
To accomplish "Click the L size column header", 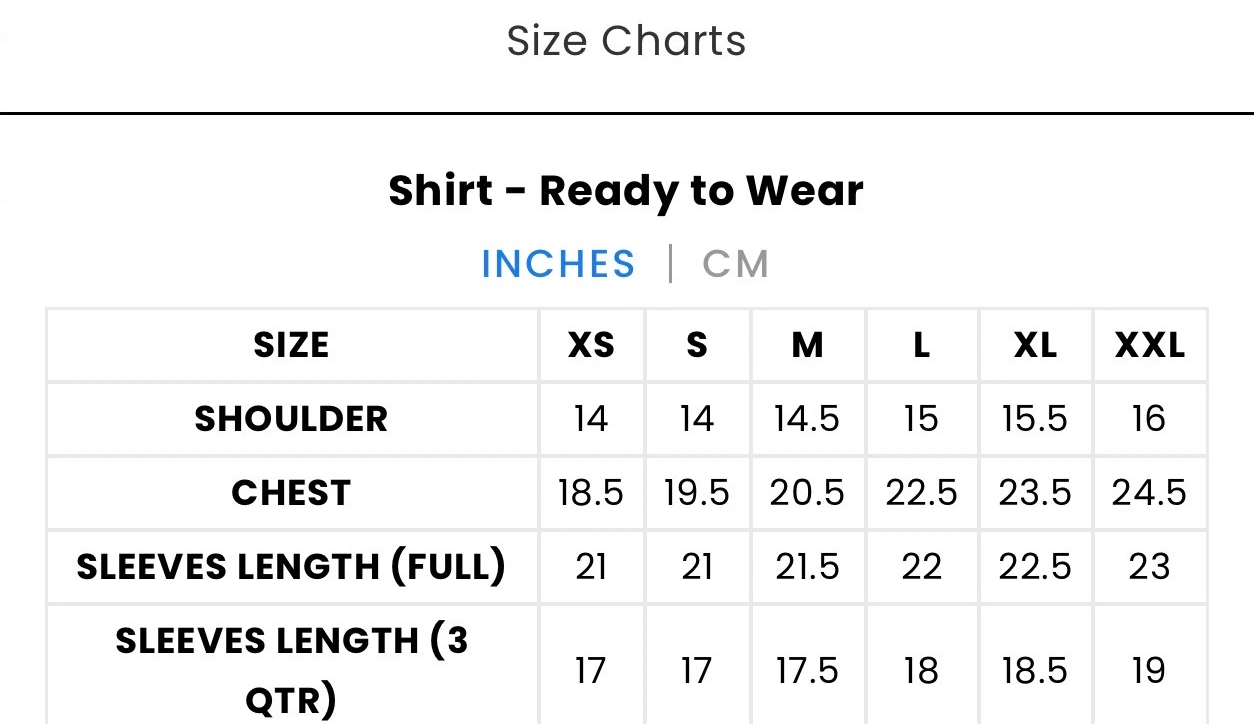I will (x=921, y=345).
